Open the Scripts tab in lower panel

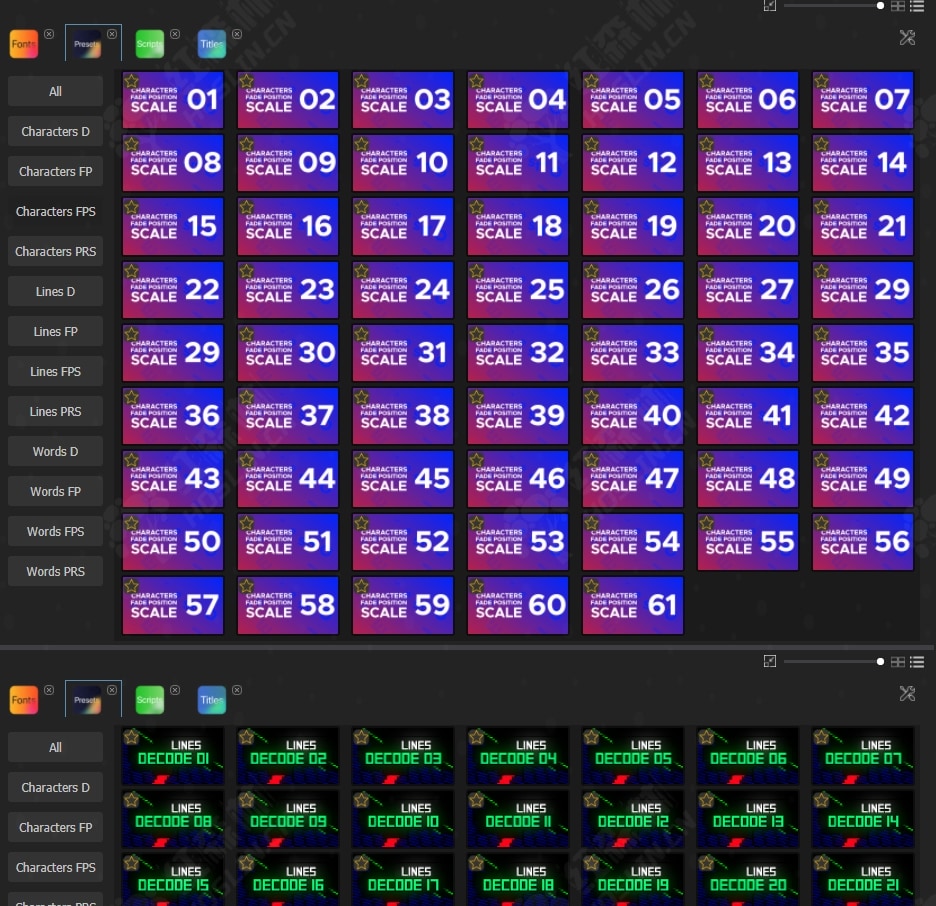149,700
